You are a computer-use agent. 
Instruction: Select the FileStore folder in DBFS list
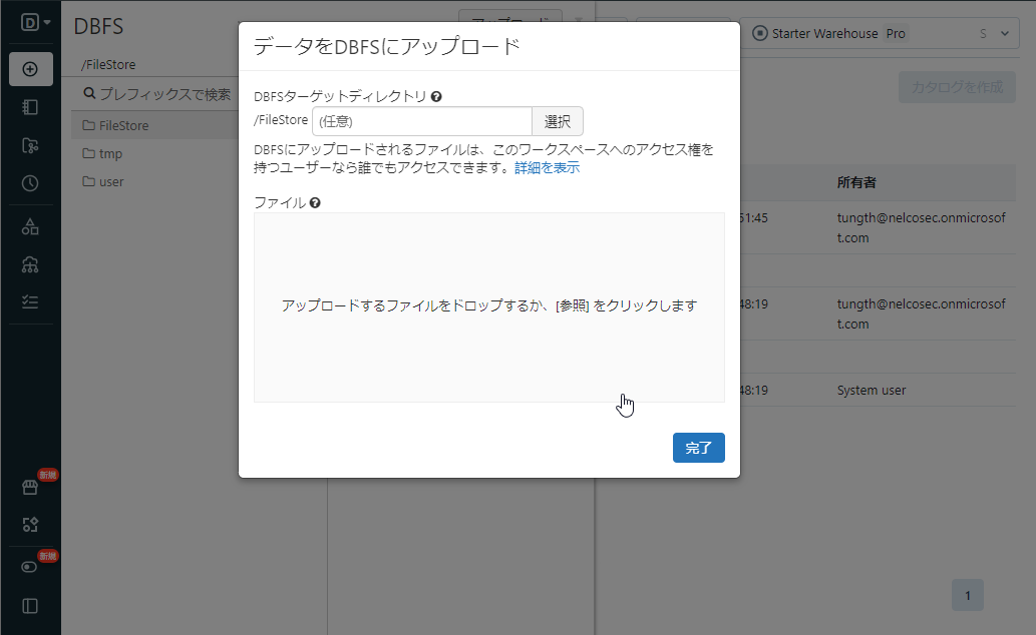point(123,126)
